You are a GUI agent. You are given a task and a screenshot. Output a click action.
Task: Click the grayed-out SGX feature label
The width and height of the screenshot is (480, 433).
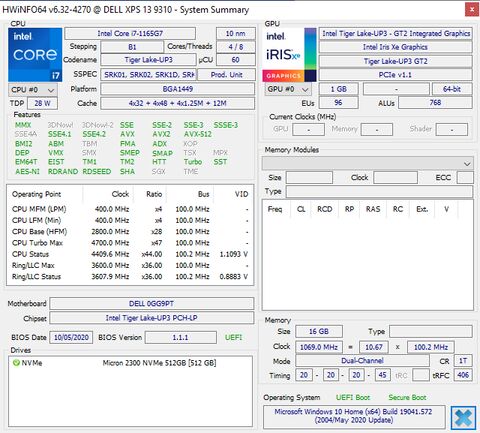point(159,172)
